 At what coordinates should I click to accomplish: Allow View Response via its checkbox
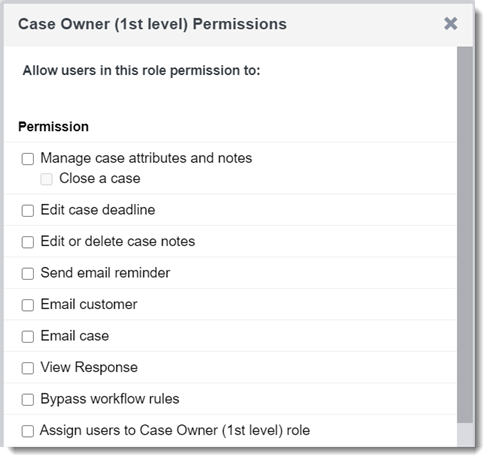point(28,368)
